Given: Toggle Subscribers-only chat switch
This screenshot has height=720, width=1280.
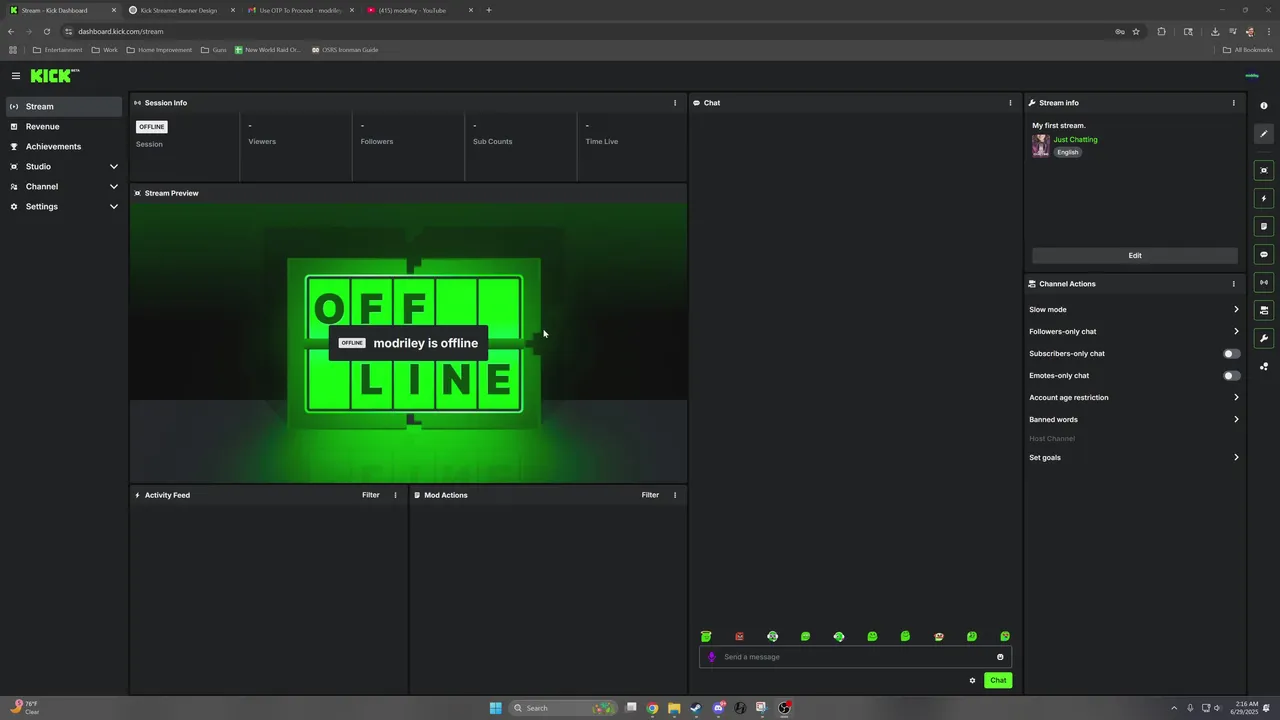Looking at the screenshot, I should point(1232,354).
